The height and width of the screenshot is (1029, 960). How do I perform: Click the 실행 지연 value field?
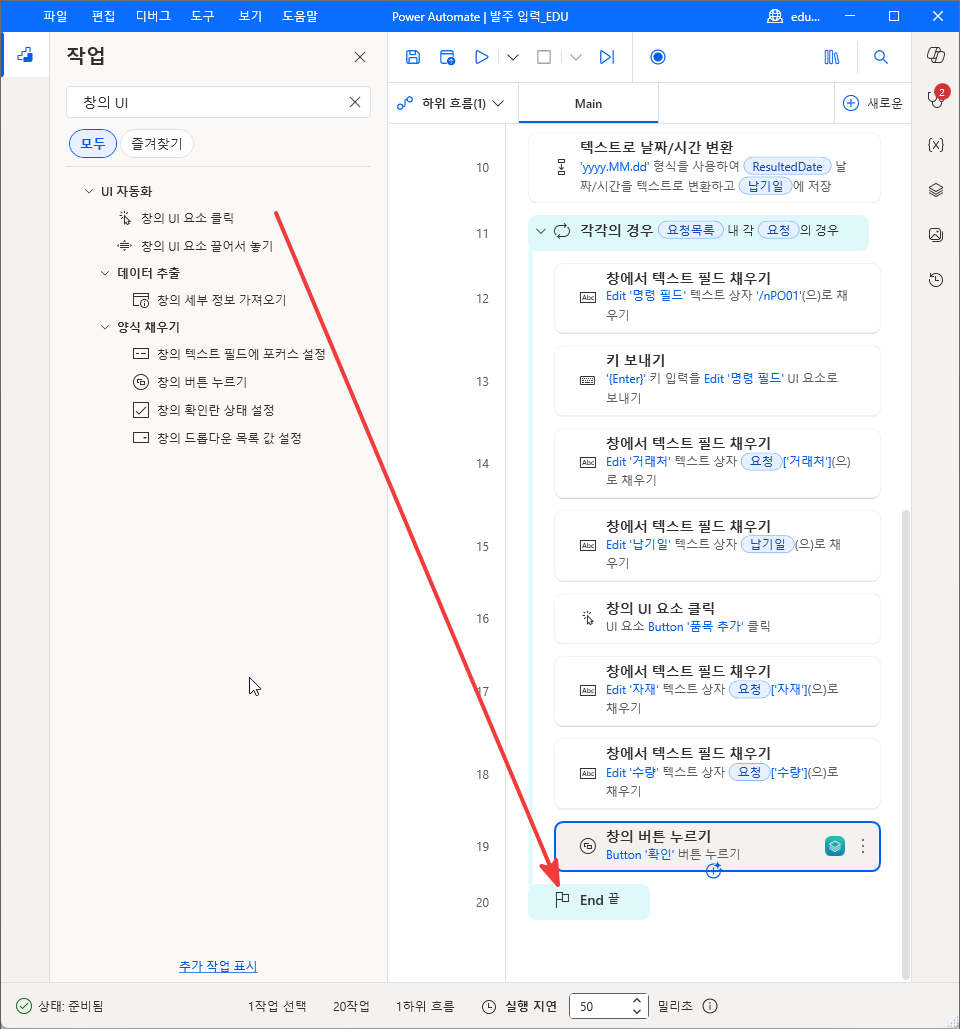(x=602, y=1006)
